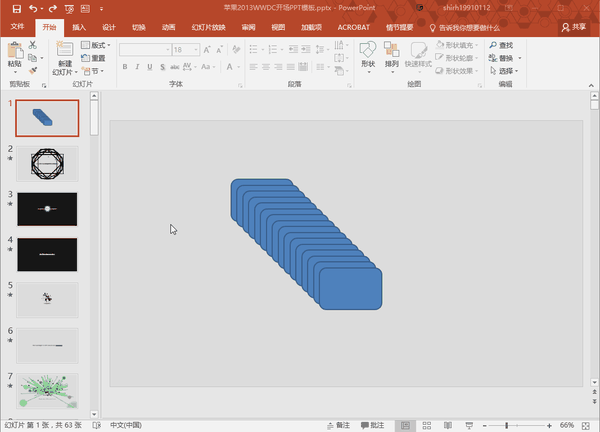Screen dimensions: 600x432
Task: Toggle bold formatting
Action: point(125,67)
